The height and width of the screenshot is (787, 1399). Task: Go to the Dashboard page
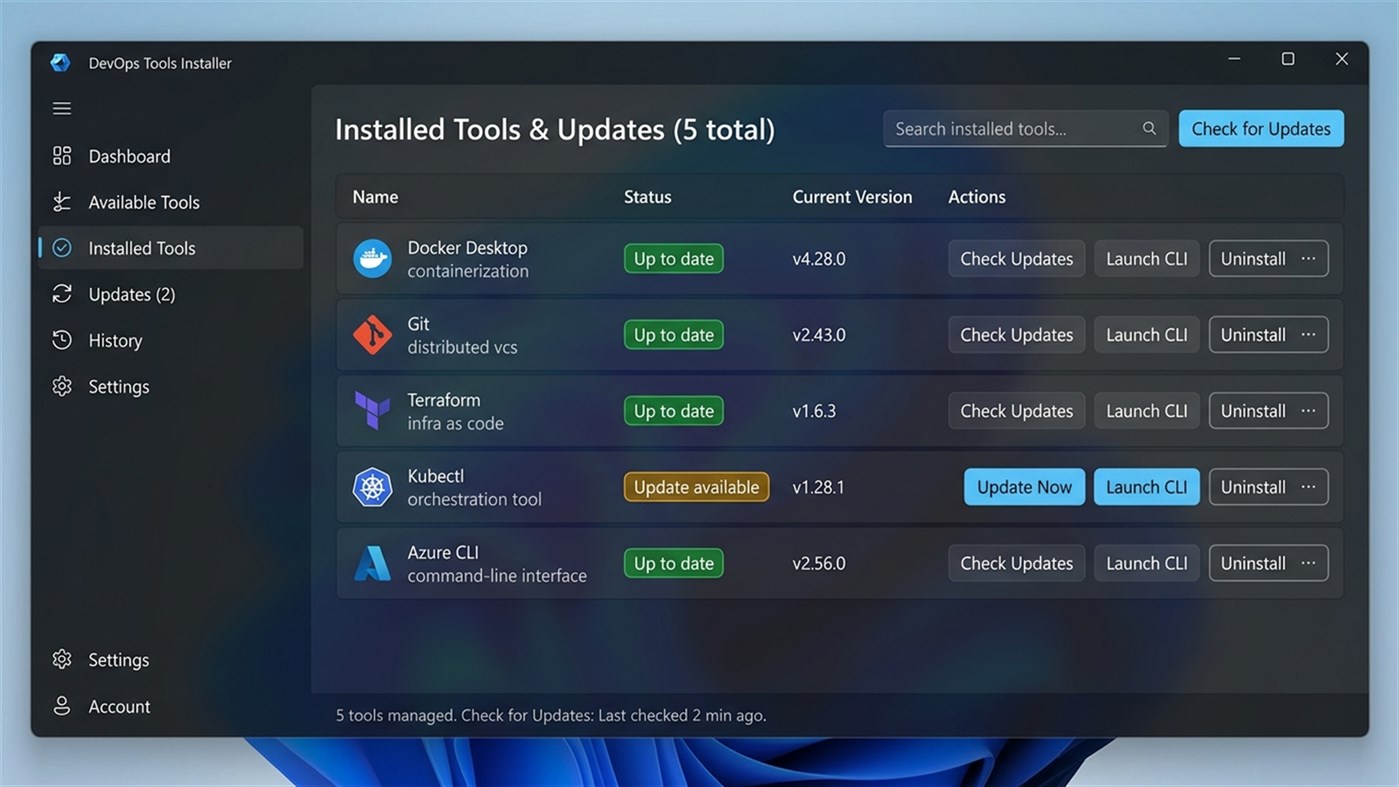[x=170, y=156]
